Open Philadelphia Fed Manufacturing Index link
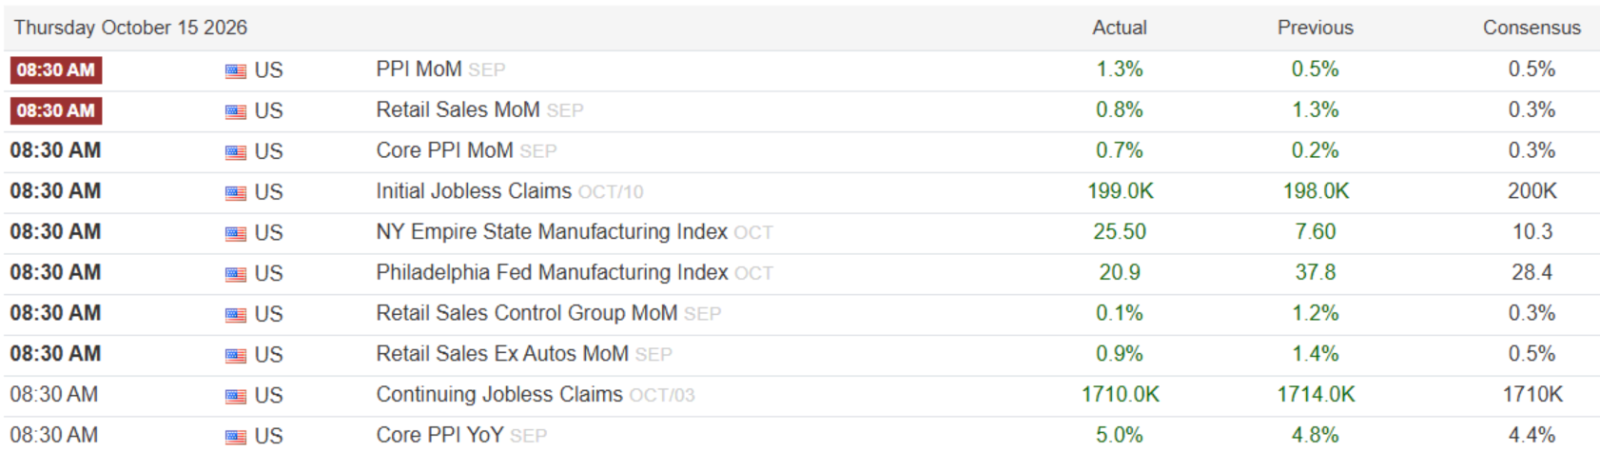The height and width of the screenshot is (452, 1600). pyautogui.click(x=552, y=272)
